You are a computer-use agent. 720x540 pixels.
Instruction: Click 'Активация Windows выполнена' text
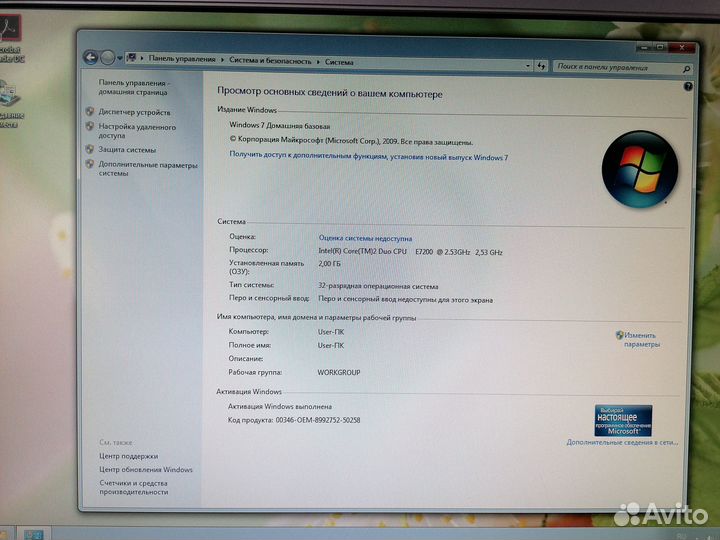[x=280, y=406]
